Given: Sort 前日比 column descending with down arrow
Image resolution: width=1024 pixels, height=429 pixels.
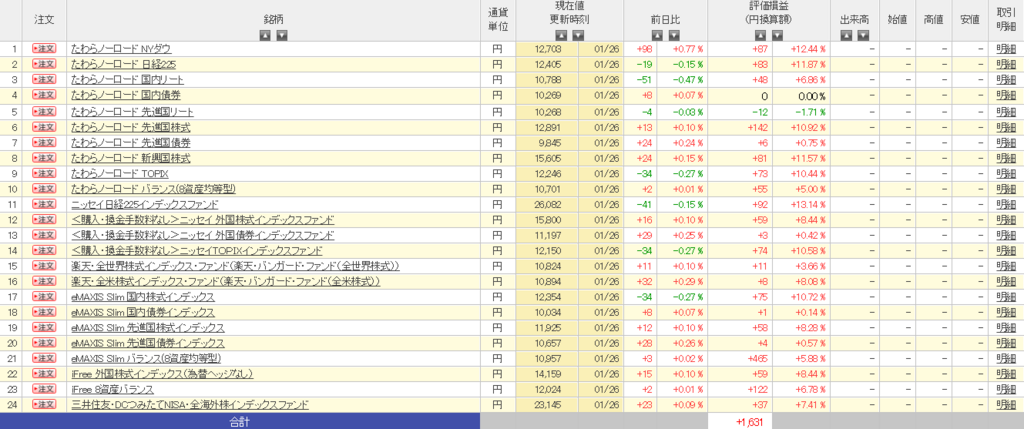Looking at the screenshot, I should pos(674,35).
